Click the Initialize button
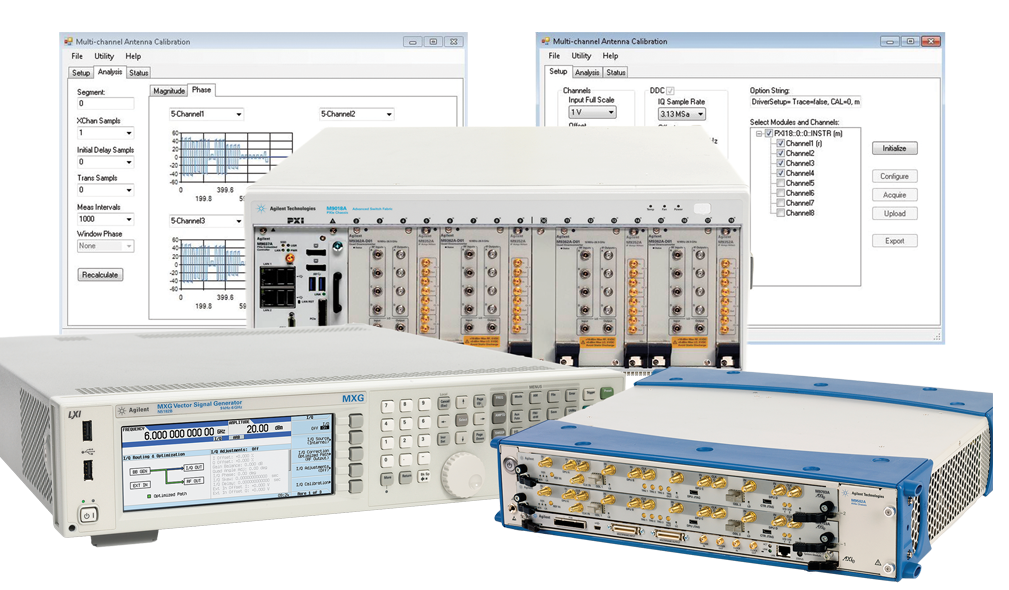Screen dimensions: 1009x590 pyautogui.click(x=894, y=148)
